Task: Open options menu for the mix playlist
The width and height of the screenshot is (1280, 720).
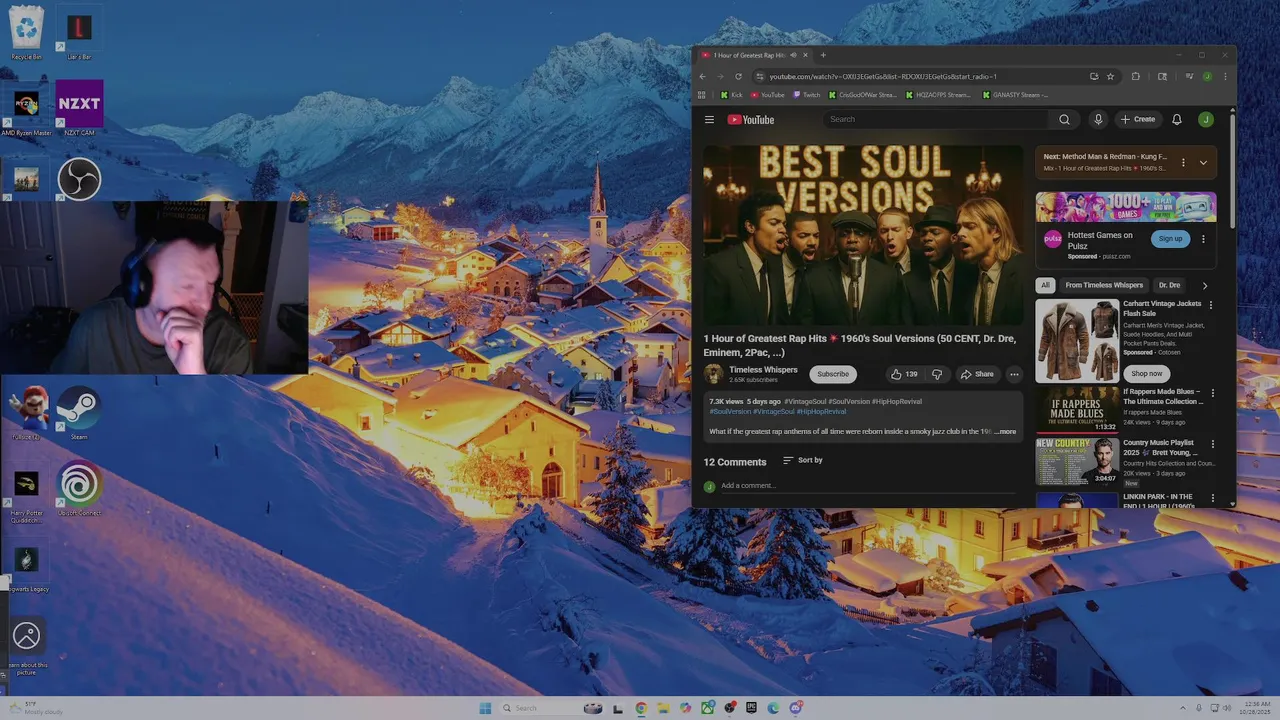Action: pyautogui.click(x=1183, y=162)
